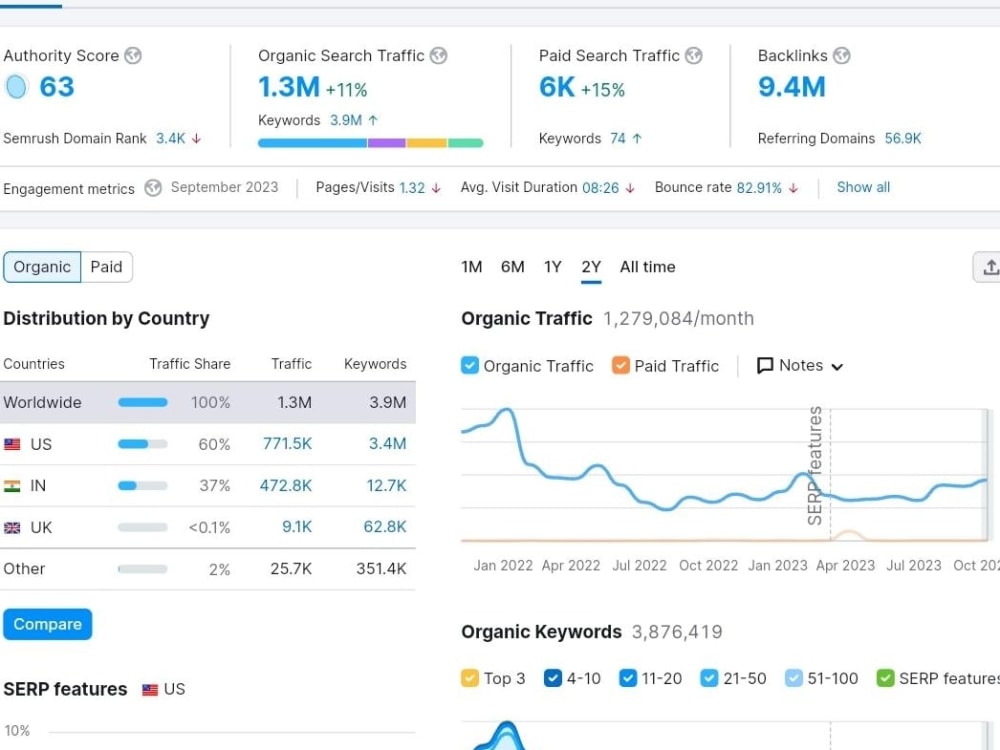Image resolution: width=1000 pixels, height=750 pixels.
Task: Click UK traffic value 9.1K
Action: 297,527
